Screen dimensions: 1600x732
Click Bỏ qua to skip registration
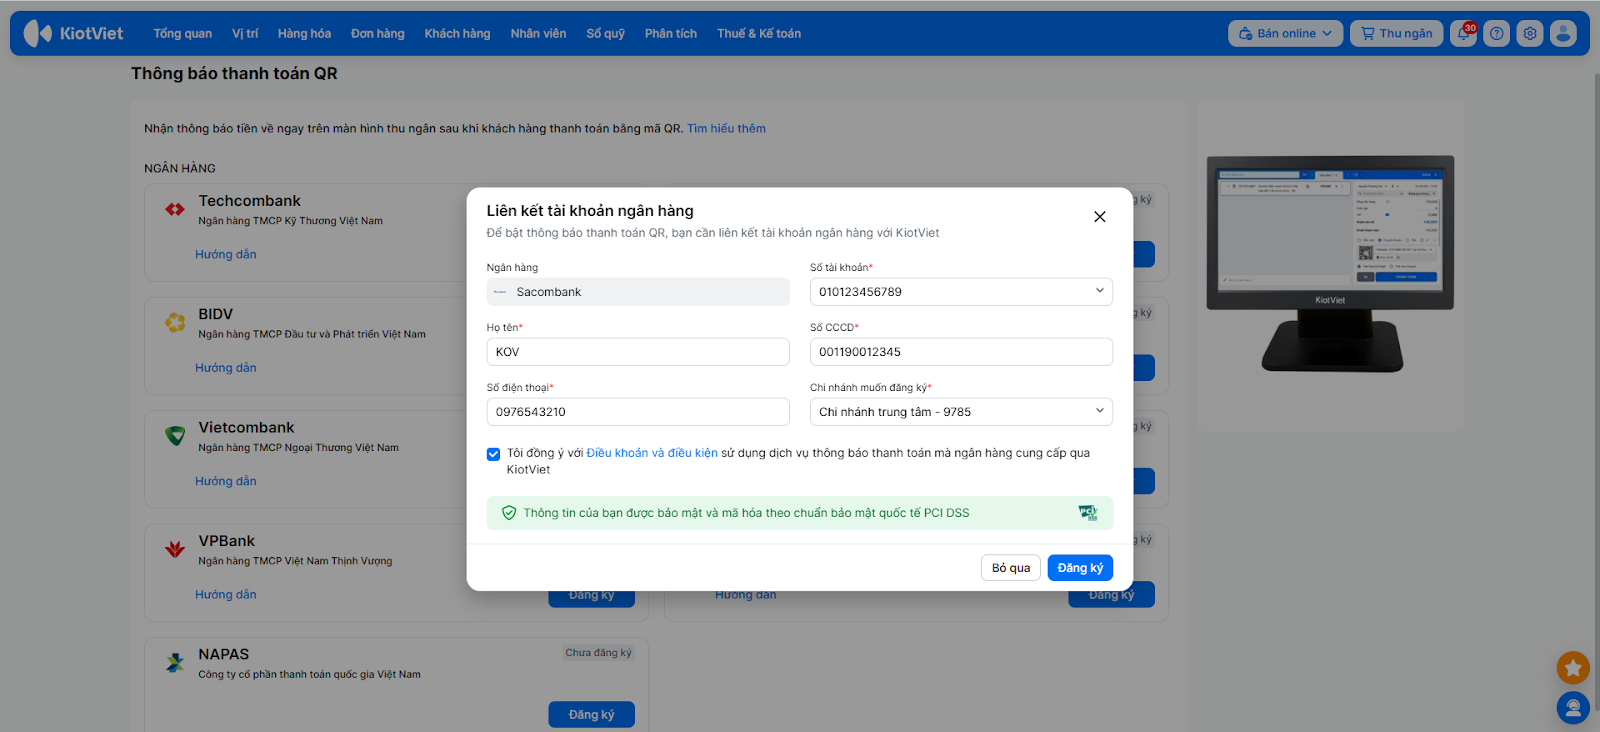click(1011, 568)
